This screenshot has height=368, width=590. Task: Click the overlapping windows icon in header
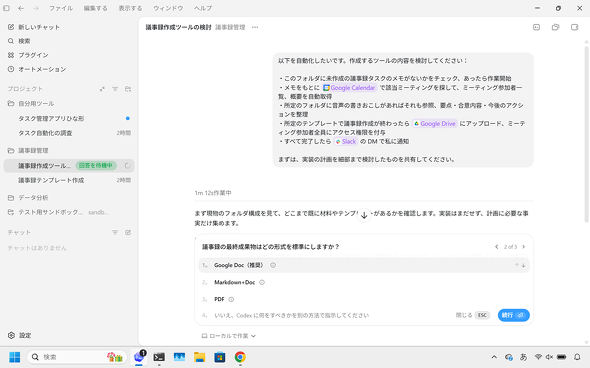(x=555, y=27)
